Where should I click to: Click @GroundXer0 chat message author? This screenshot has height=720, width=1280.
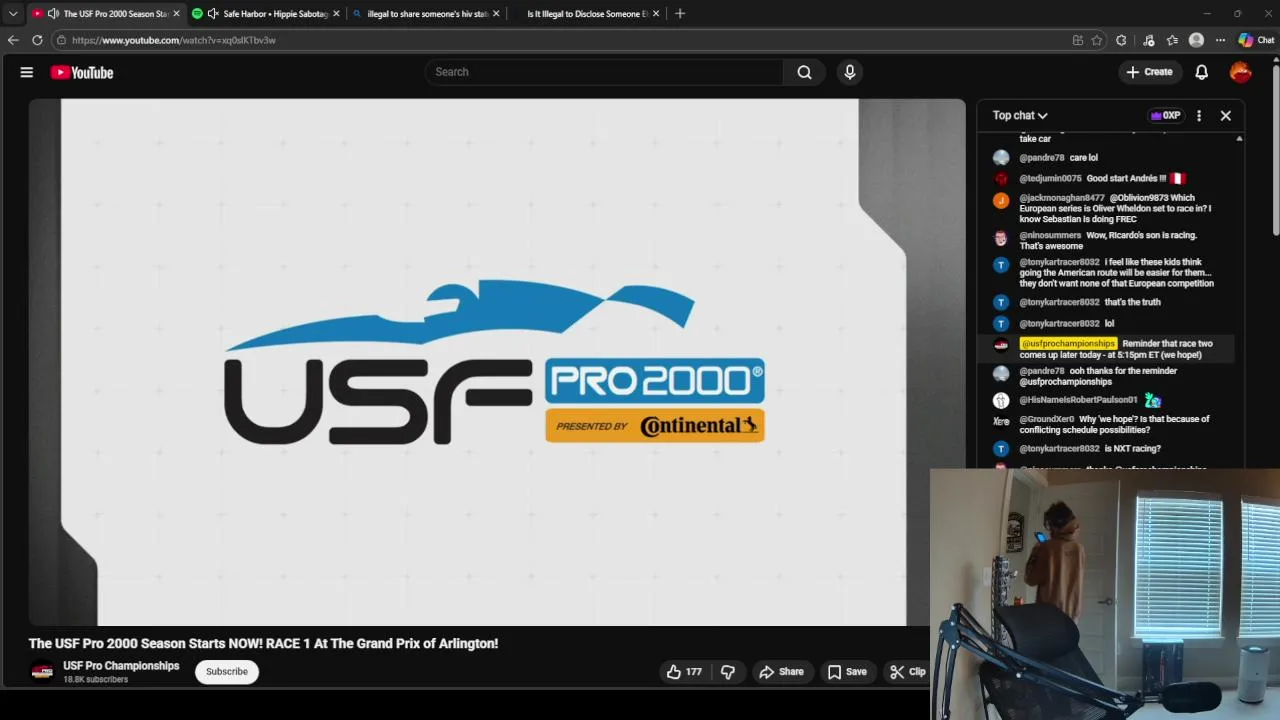click(x=1047, y=420)
